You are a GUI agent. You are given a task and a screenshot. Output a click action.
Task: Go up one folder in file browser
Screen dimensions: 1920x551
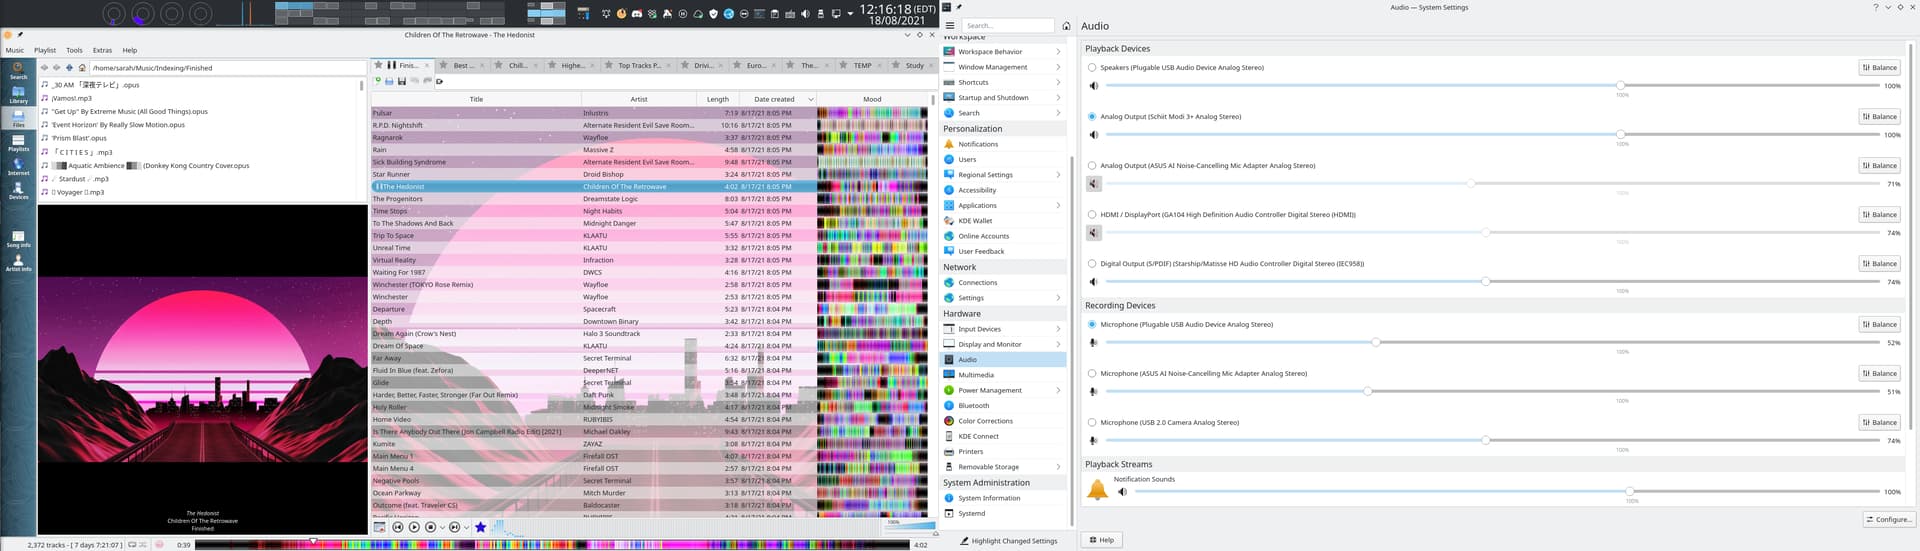pyautogui.click(x=69, y=68)
